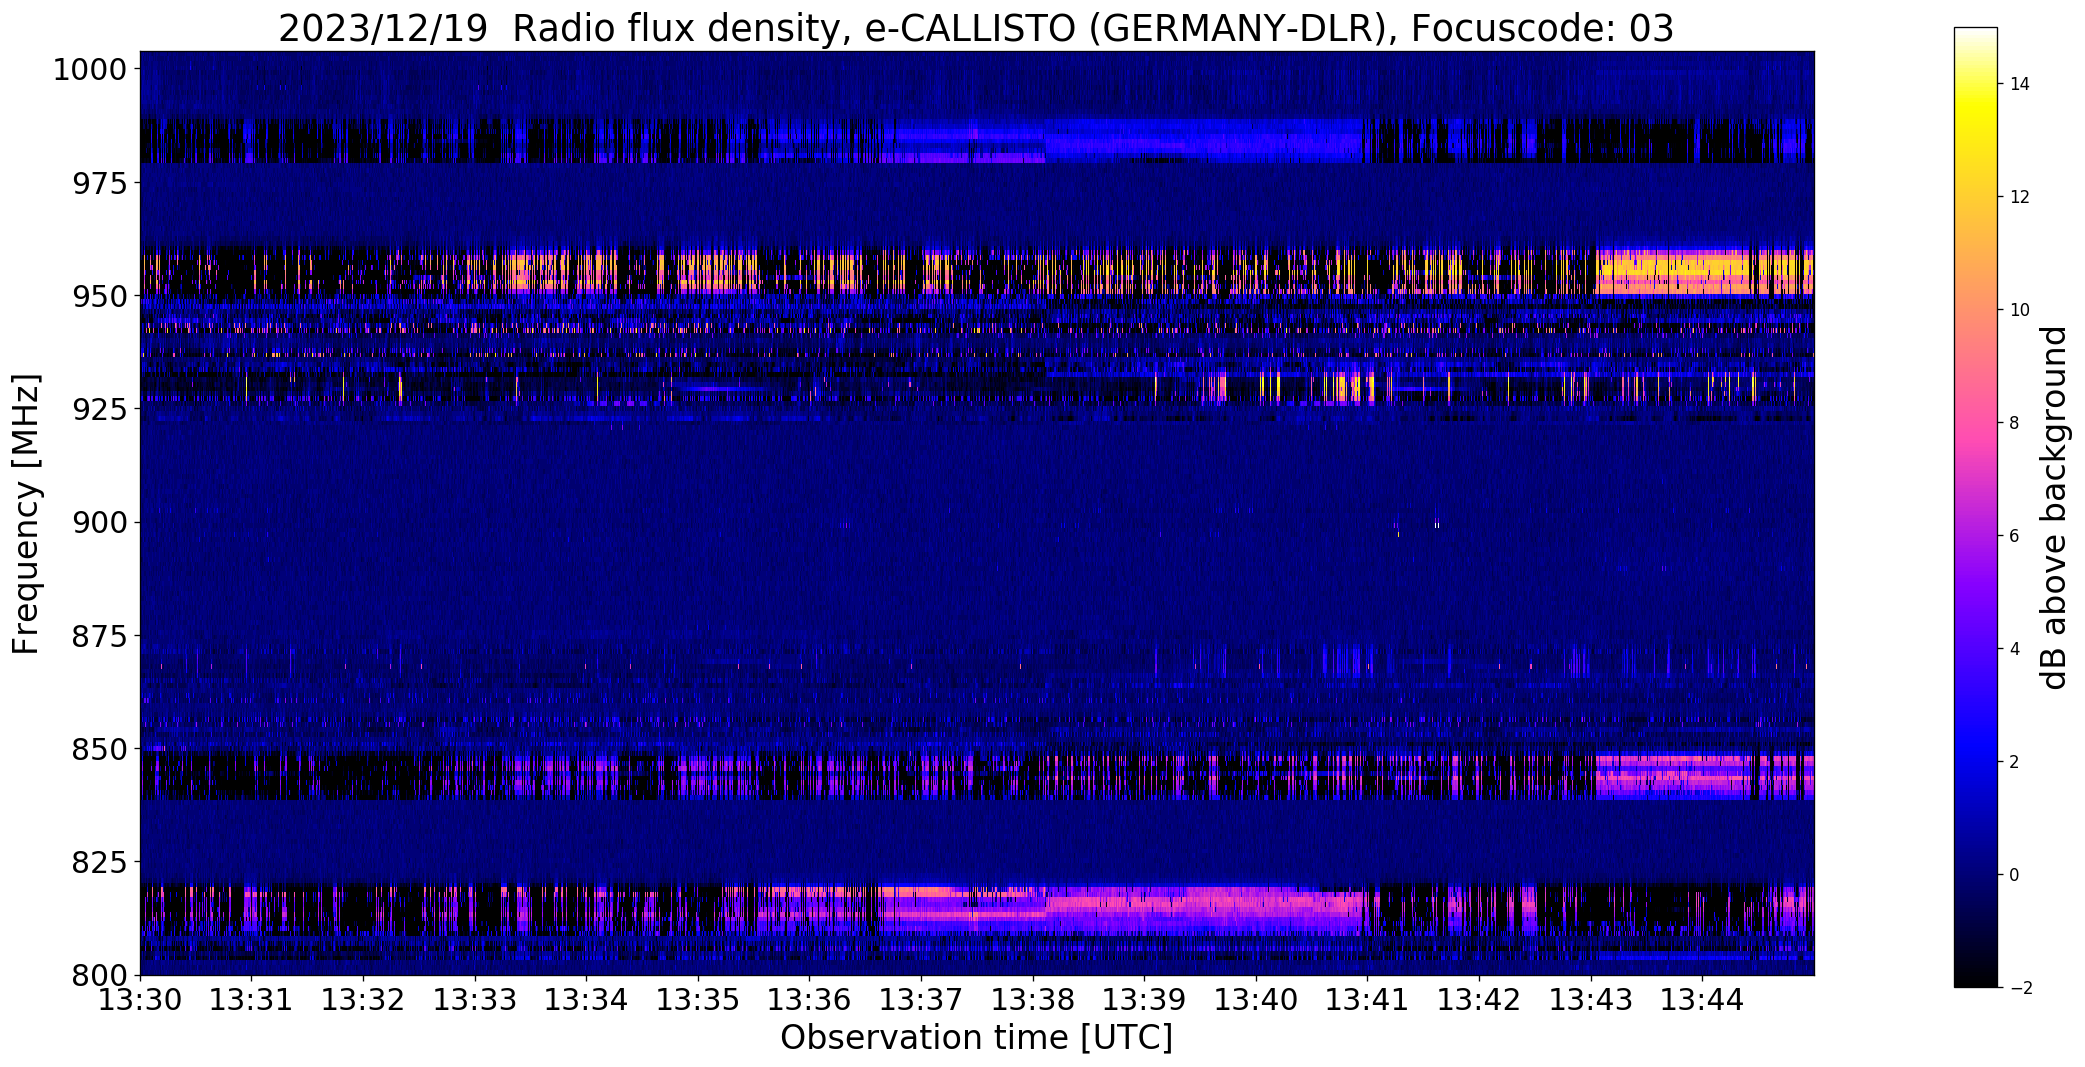Click the colorbar tick label 14
Viewport: 2085px width, 1067px height.
[x=2019, y=84]
